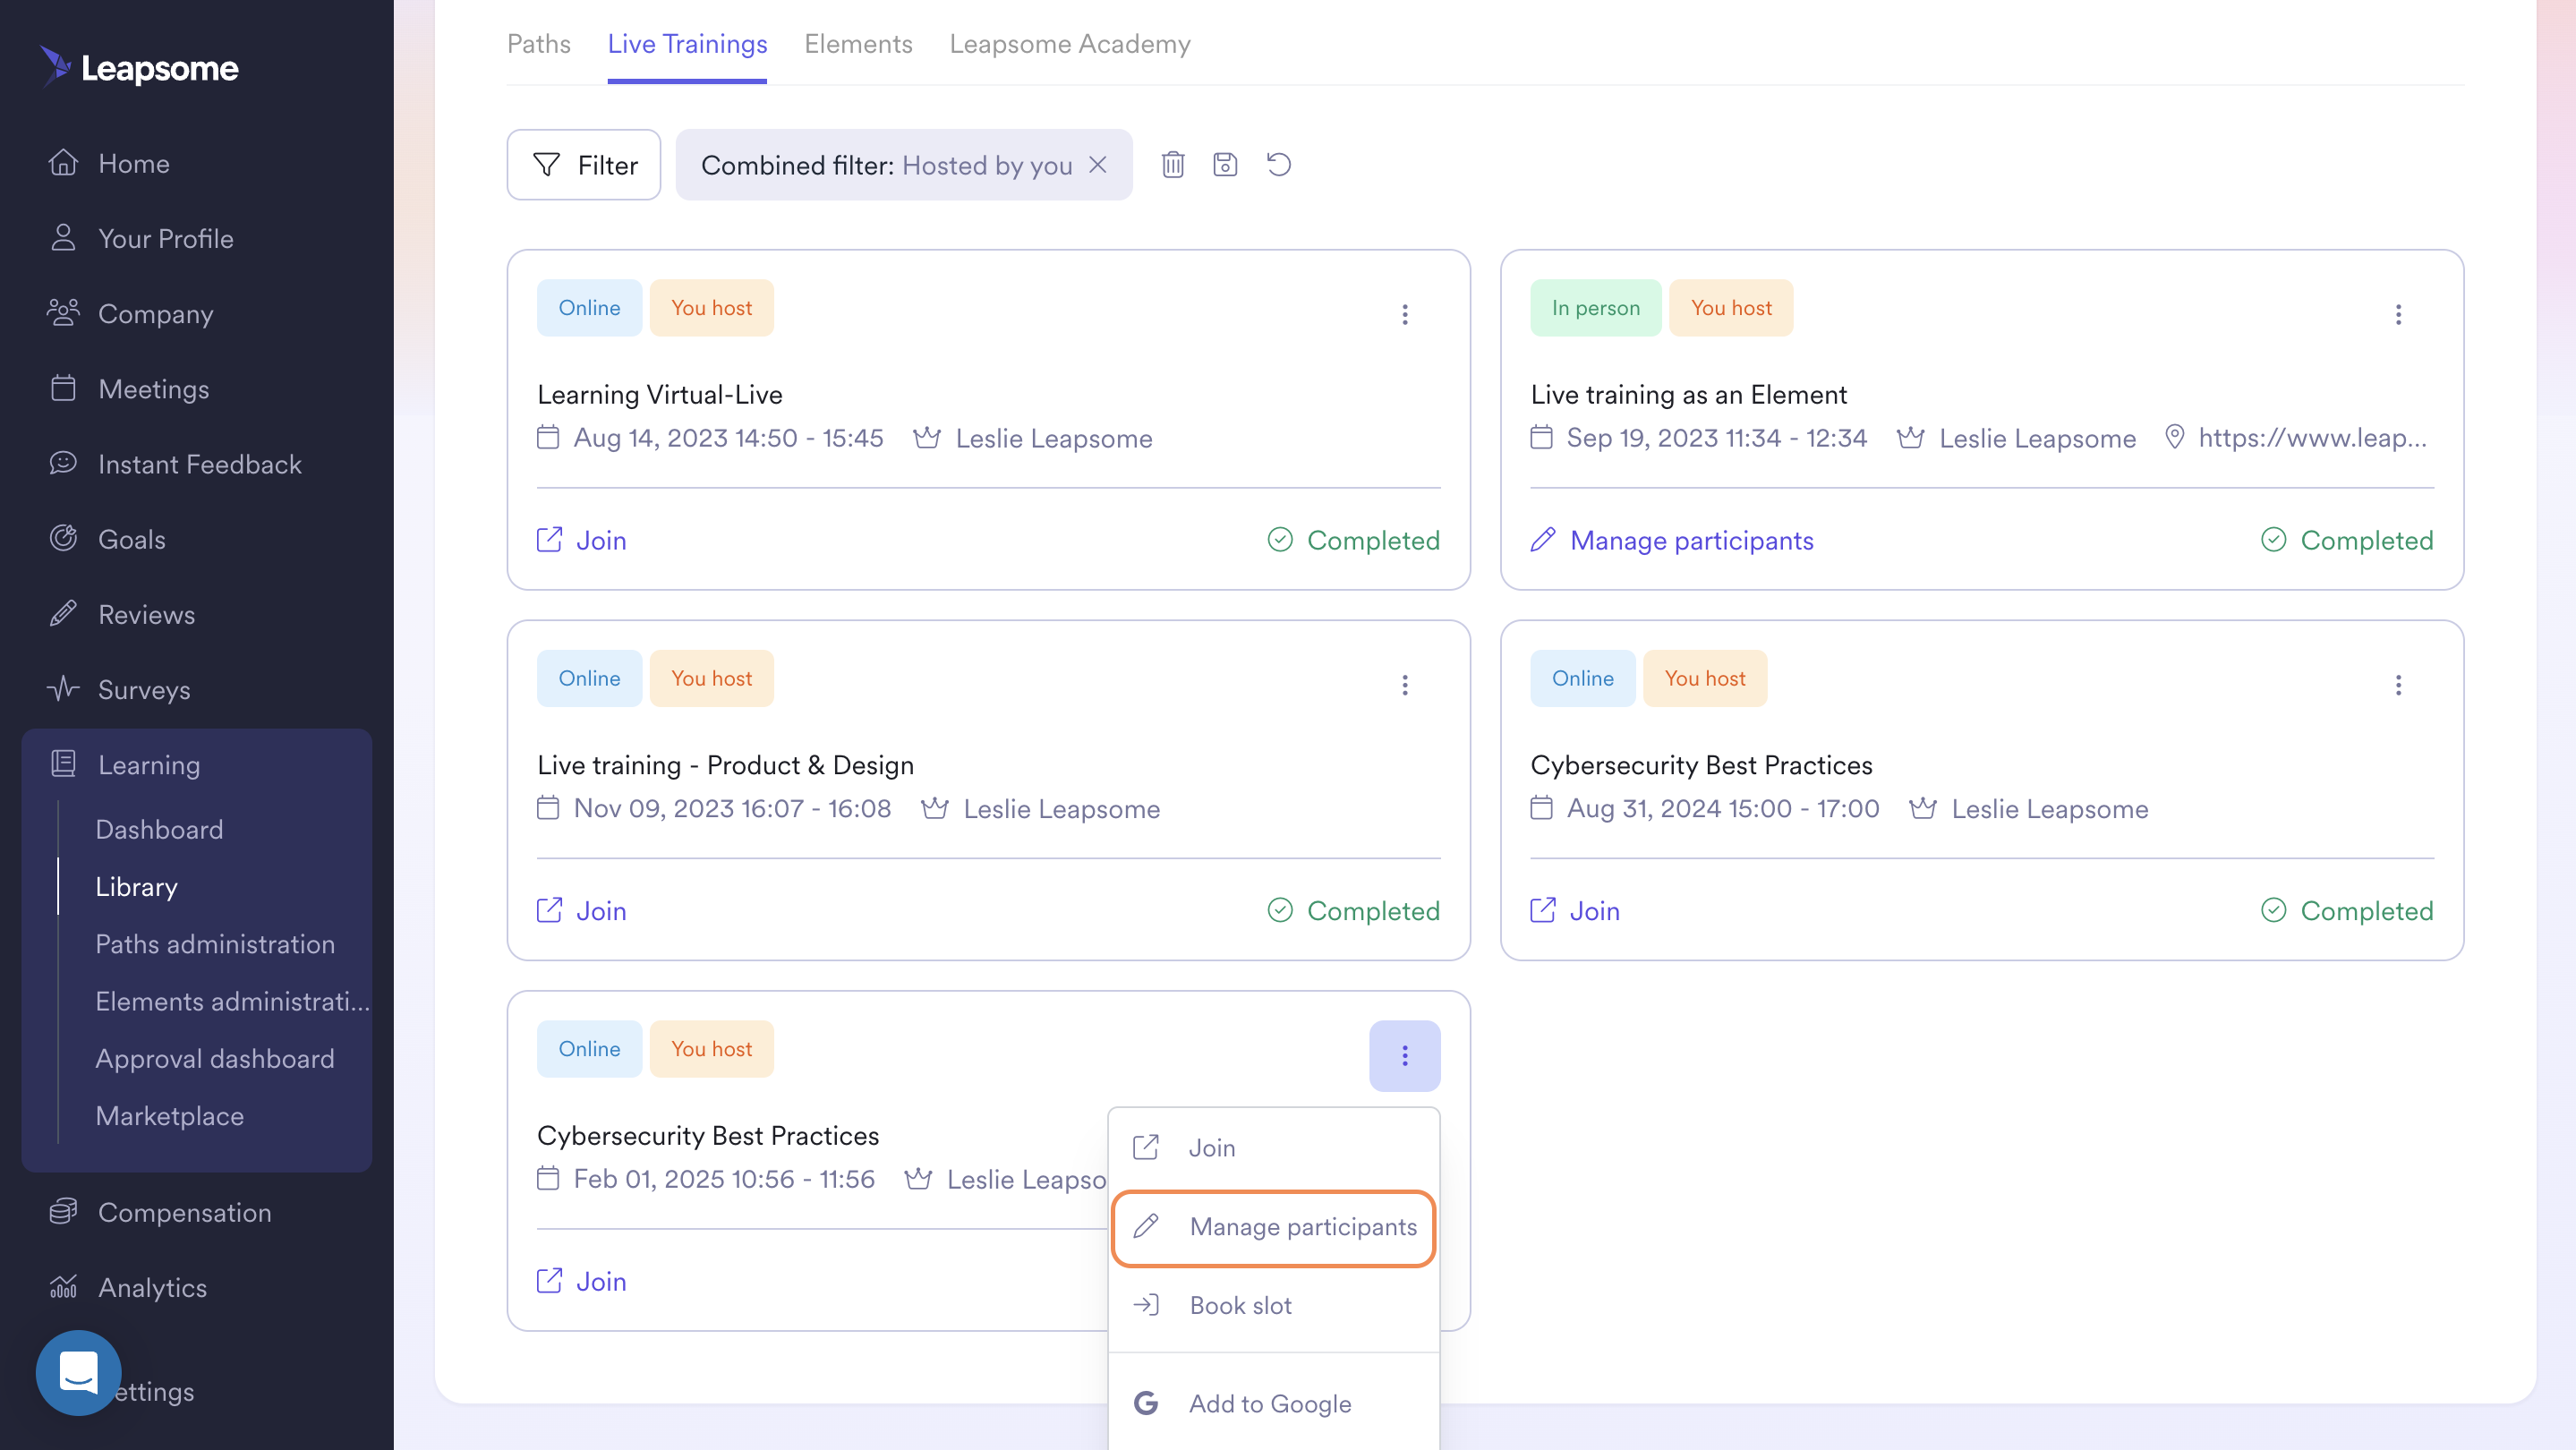The image size is (2576, 1450).
Task: Open options for Aug 31 Cybersecurity card
Action: coord(2398,685)
